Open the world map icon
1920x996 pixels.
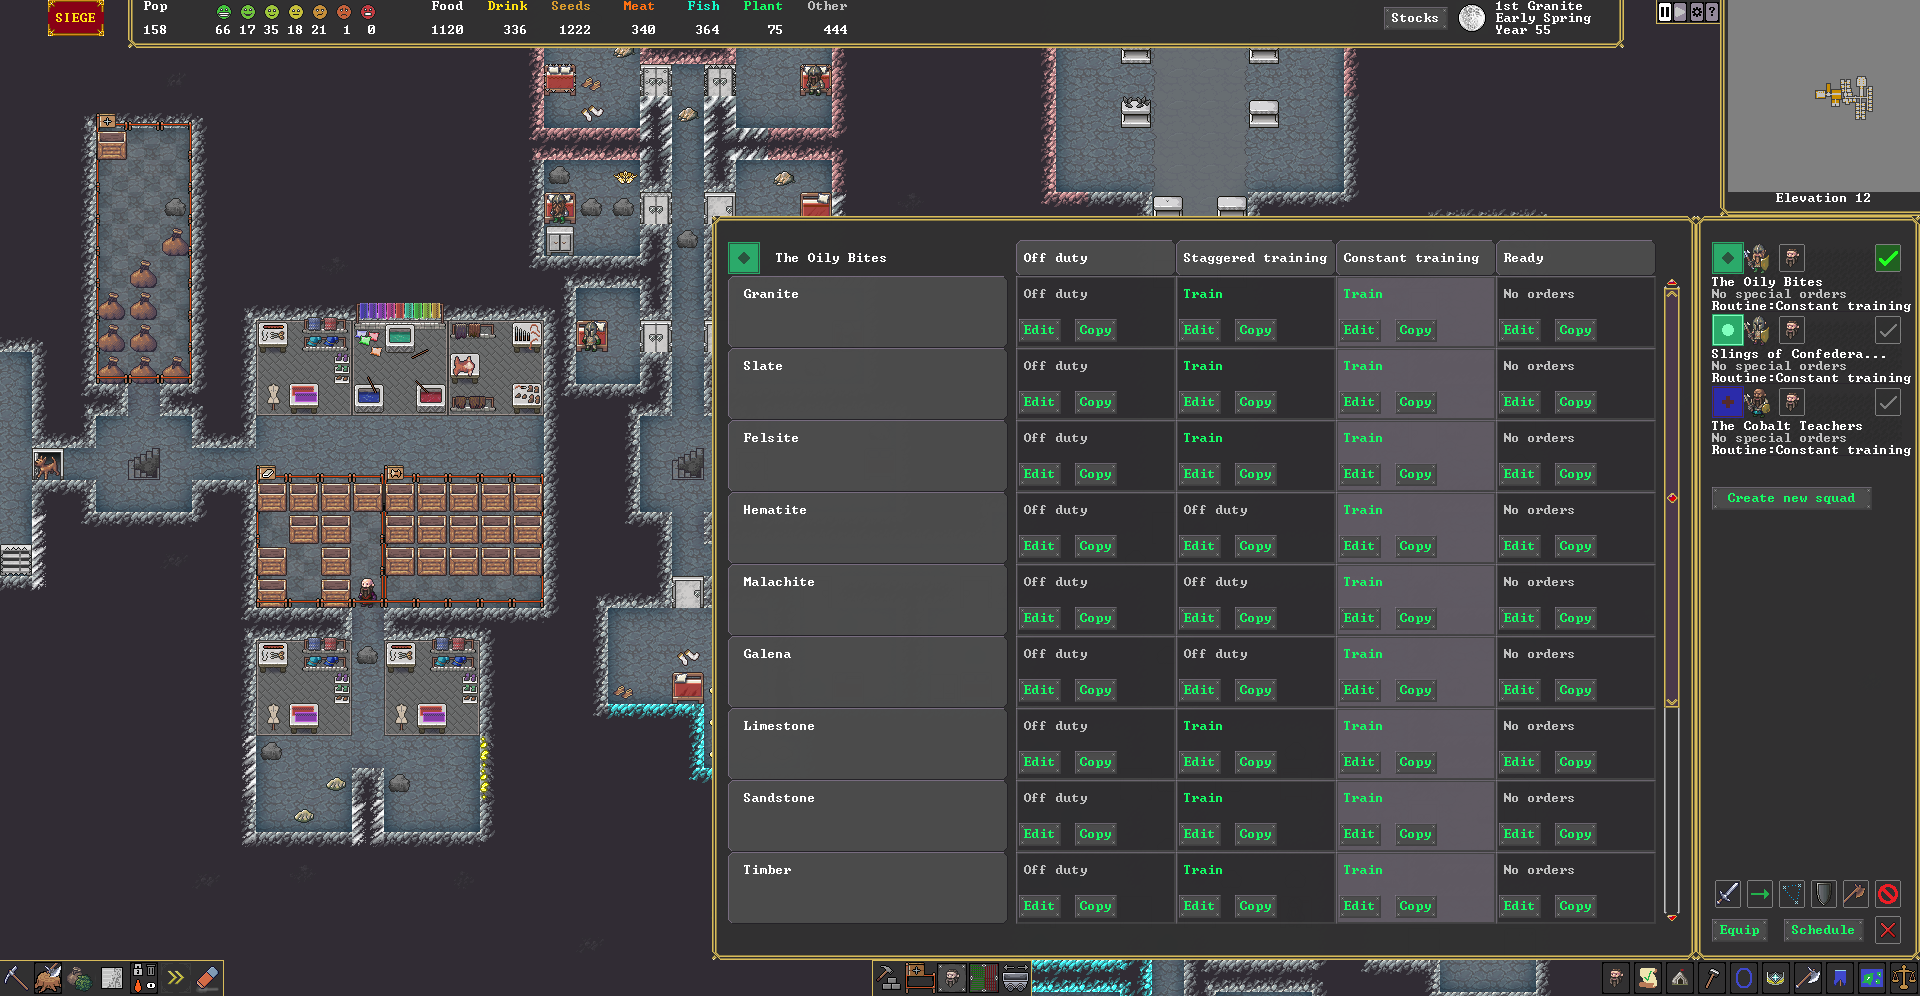[1873, 978]
